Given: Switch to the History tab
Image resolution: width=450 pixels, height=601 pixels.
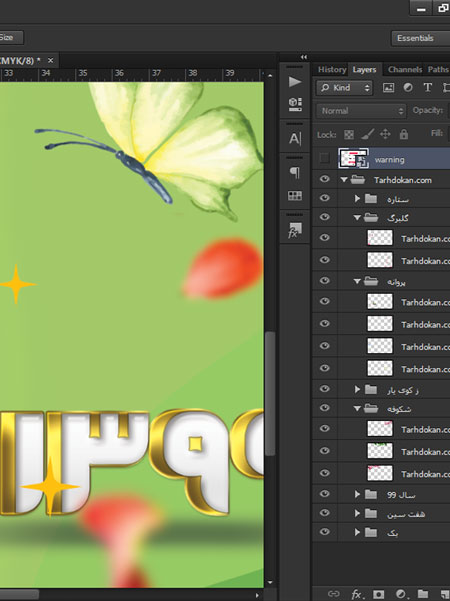Looking at the screenshot, I should pyautogui.click(x=332, y=69).
